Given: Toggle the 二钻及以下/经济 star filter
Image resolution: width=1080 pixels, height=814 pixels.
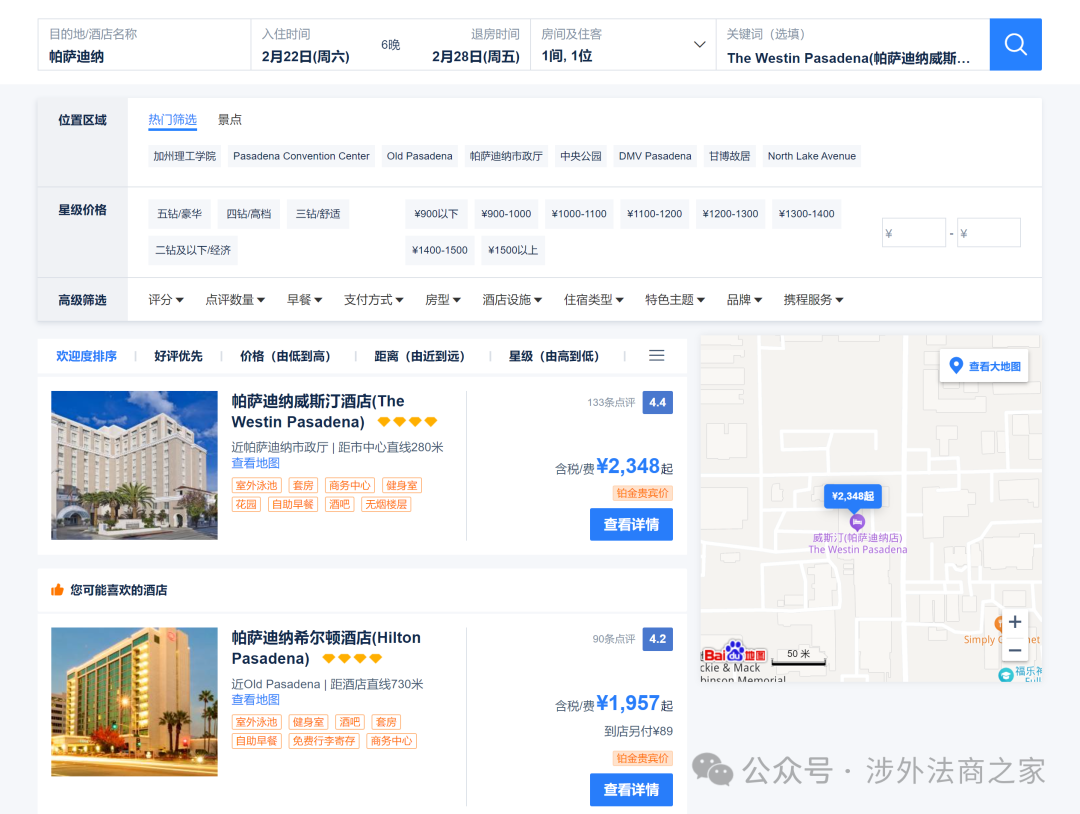Looking at the screenshot, I should (x=193, y=250).
